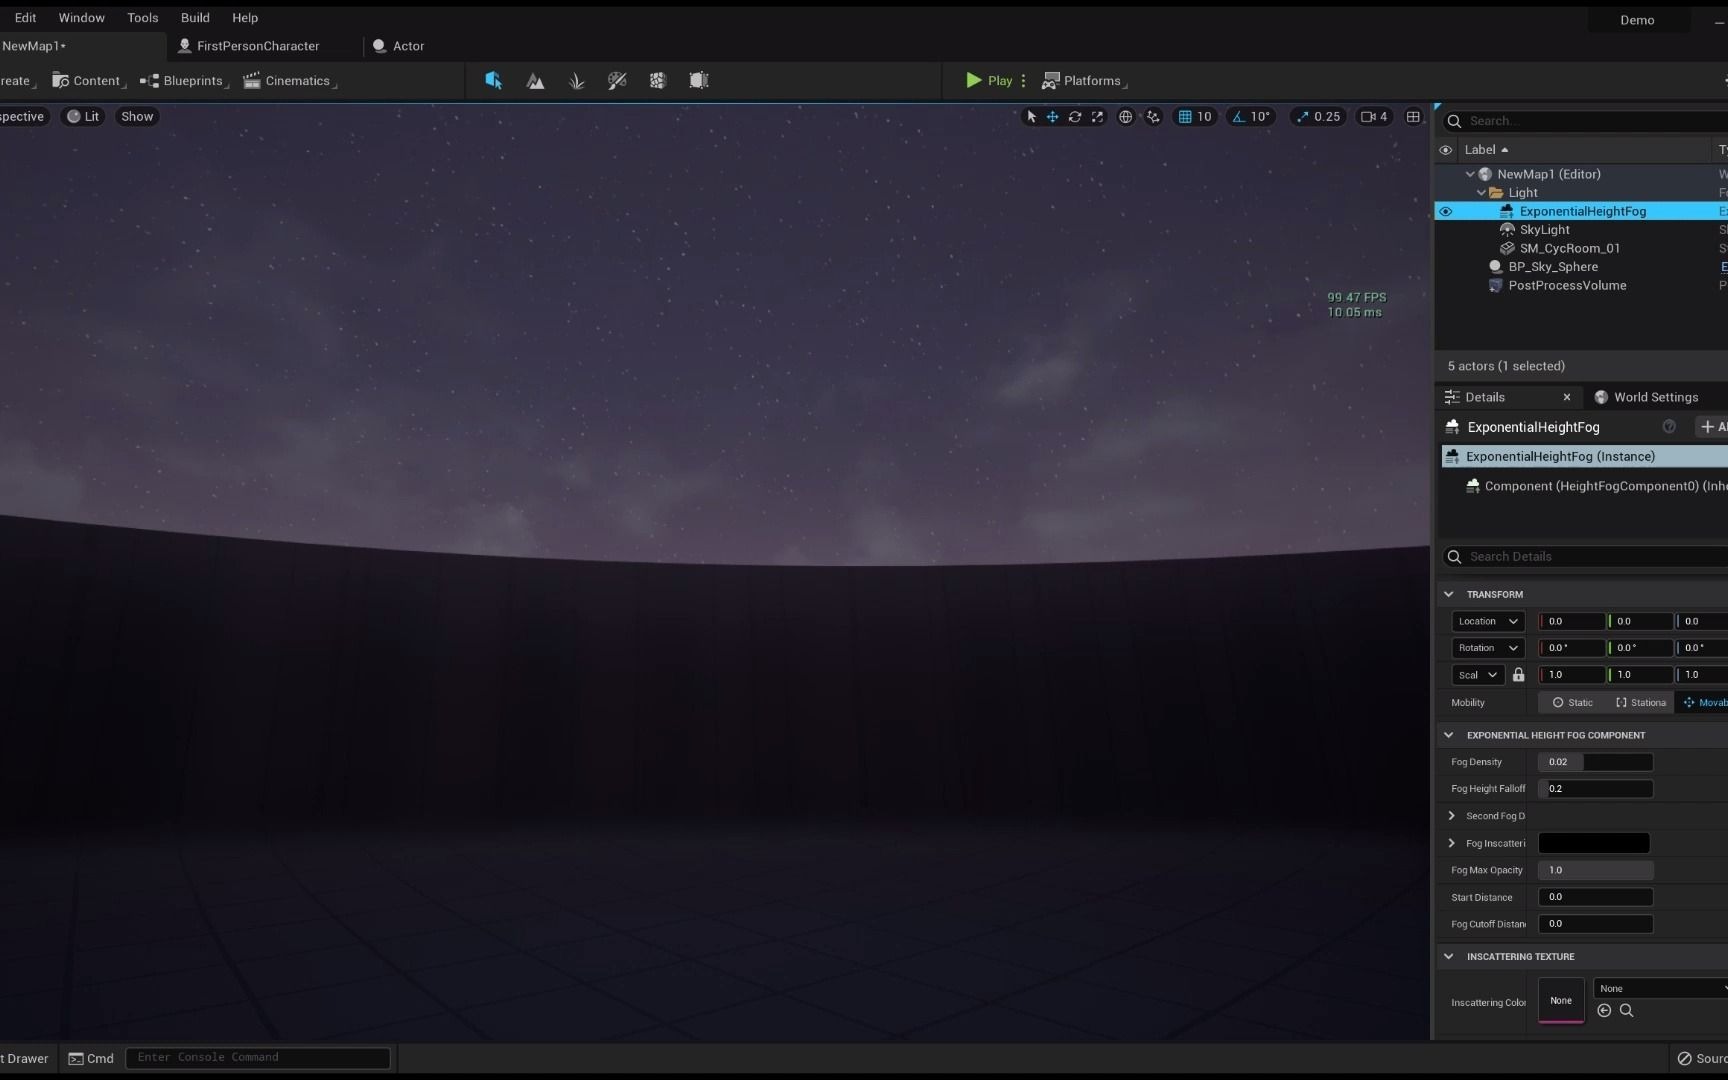Switch to the FirstPersonCharacter tab
The height and width of the screenshot is (1080, 1728).
(257, 46)
